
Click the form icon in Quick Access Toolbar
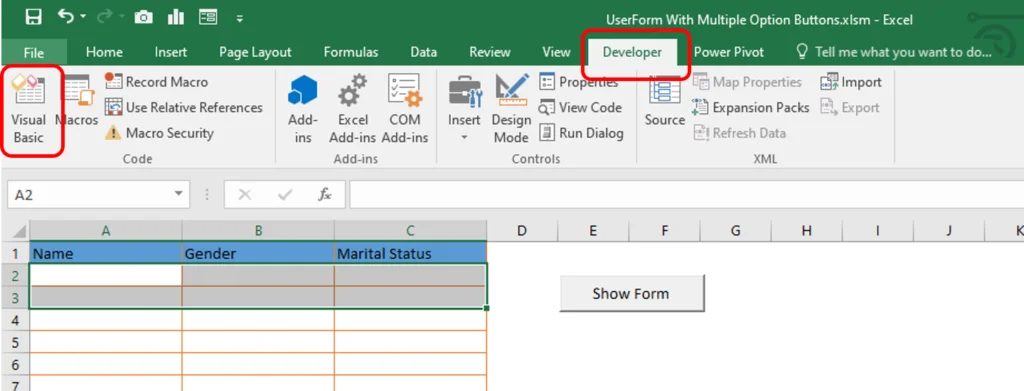point(208,18)
